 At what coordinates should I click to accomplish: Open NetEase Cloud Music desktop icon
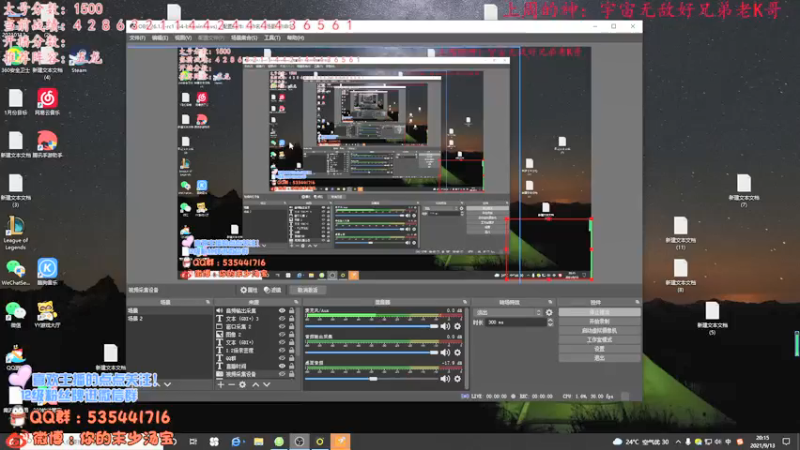[x=47, y=102]
